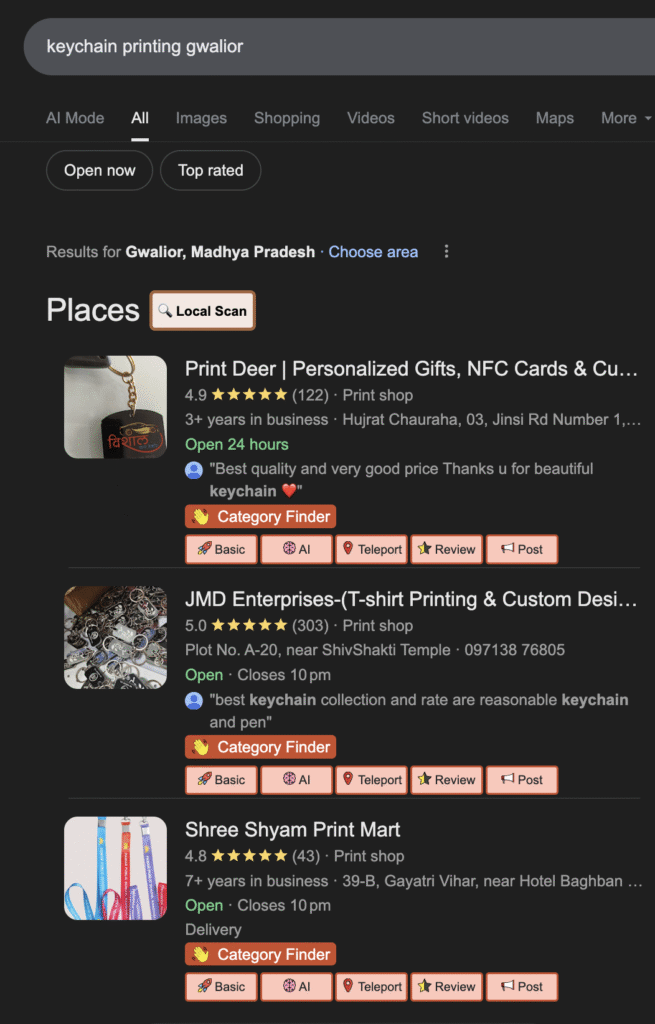The height and width of the screenshot is (1024, 655).
Task: Click Post megaphone button under Shree Shyam
Action: tap(521, 986)
